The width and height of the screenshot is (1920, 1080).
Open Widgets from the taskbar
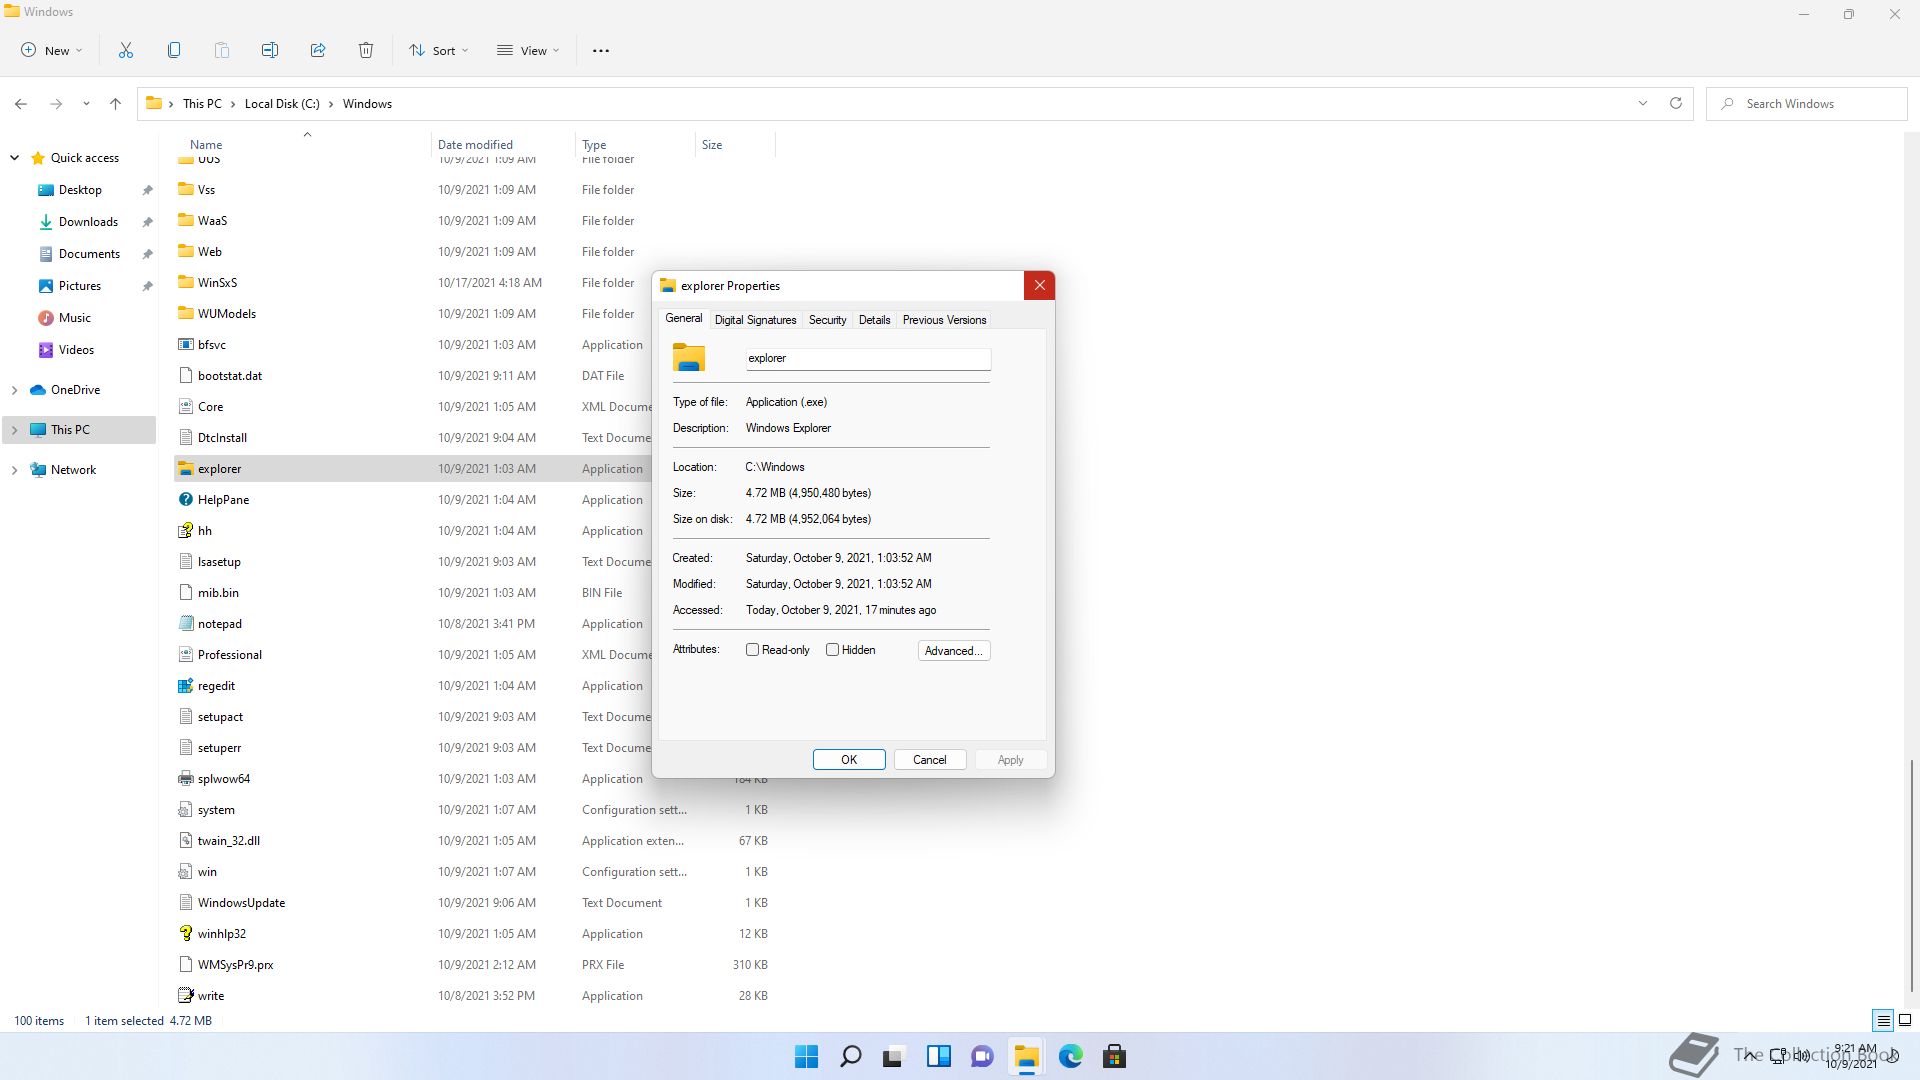[x=938, y=1056]
